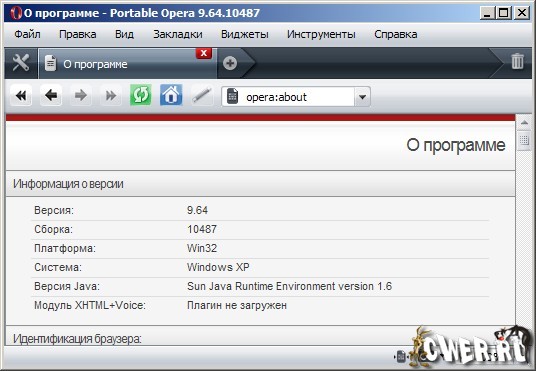The image size is (536, 371).
Task: Expand the address bar dropdown arrow
Action: point(362,97)
